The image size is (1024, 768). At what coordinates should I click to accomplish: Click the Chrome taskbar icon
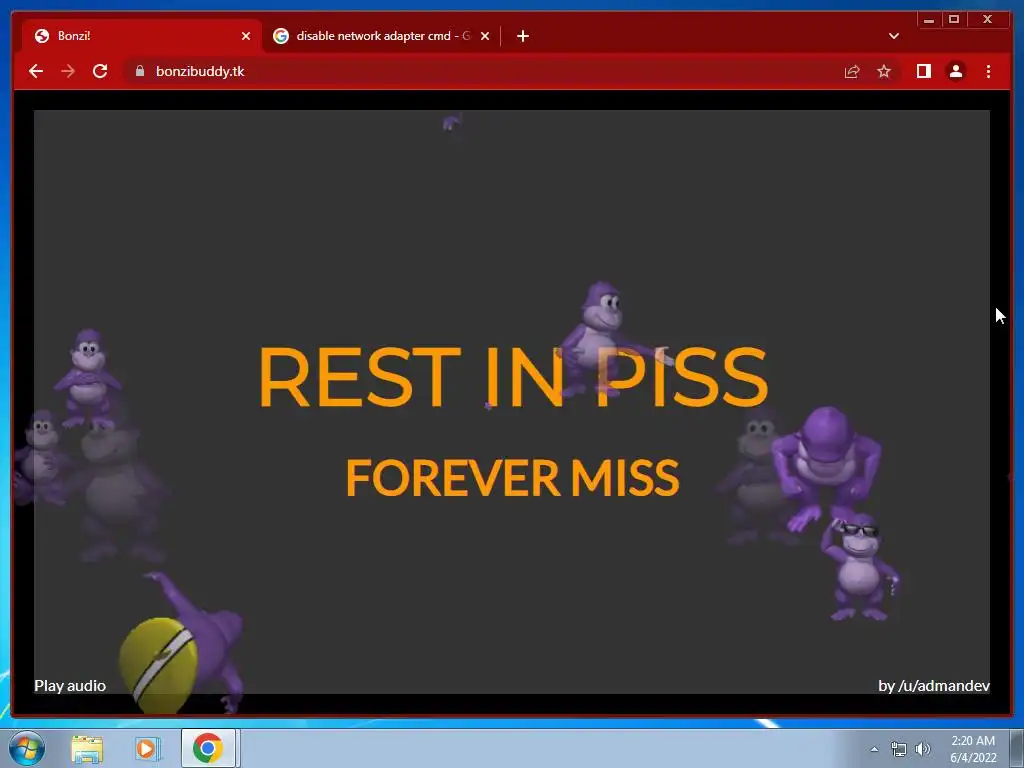click(208, 748)
